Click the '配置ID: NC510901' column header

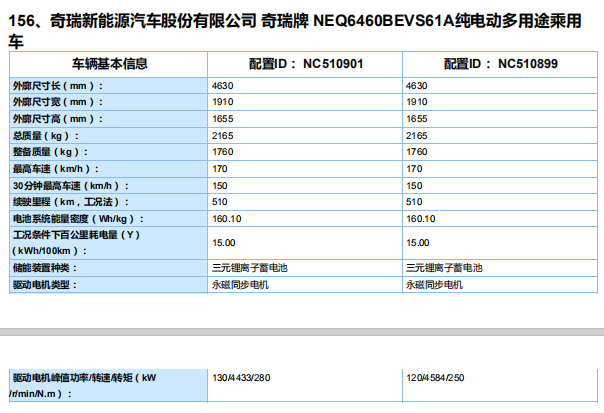click(306, 64)
